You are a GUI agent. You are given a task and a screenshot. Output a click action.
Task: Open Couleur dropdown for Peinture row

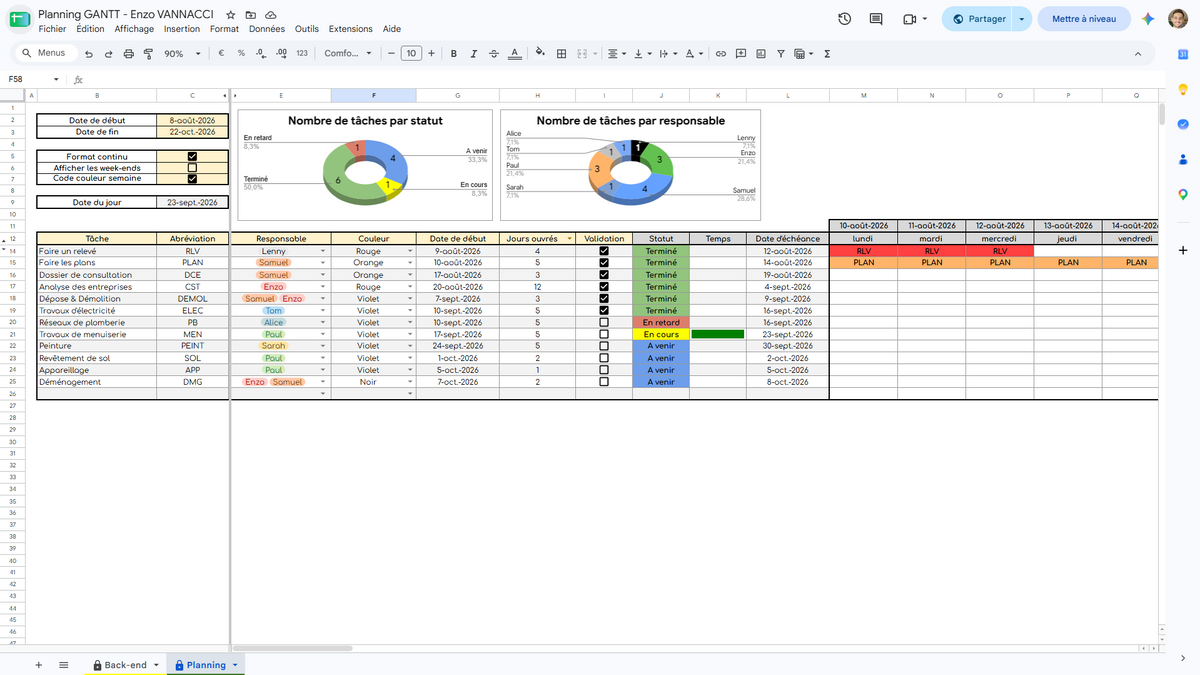410,346
